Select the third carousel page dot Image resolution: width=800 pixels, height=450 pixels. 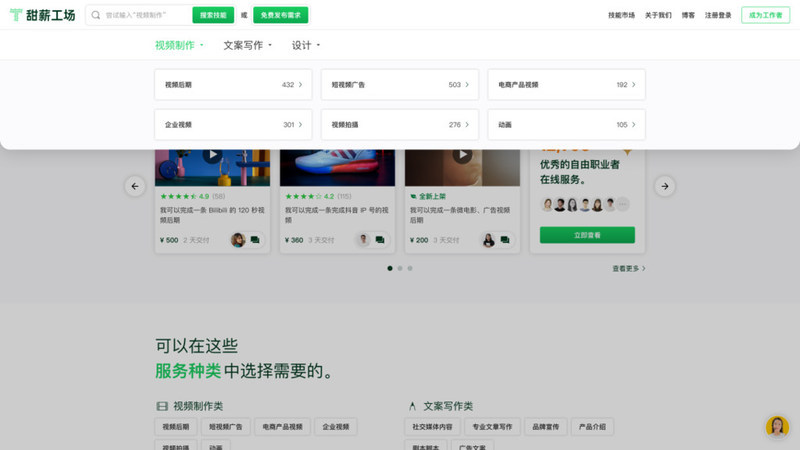(410, 268)
